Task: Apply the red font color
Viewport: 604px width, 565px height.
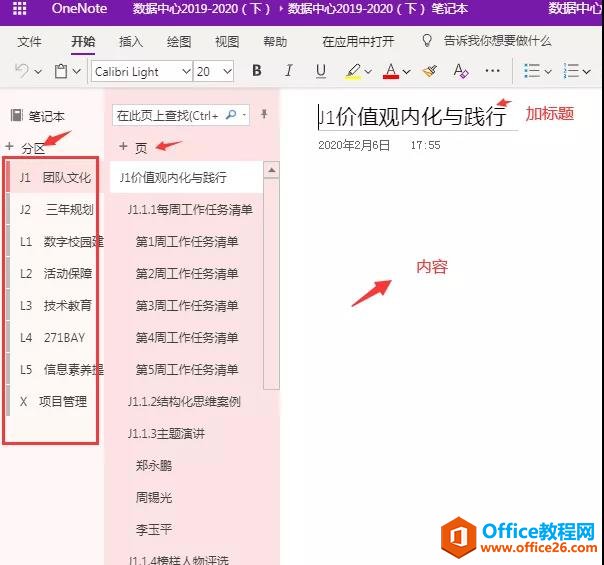Action: (391, 71)
